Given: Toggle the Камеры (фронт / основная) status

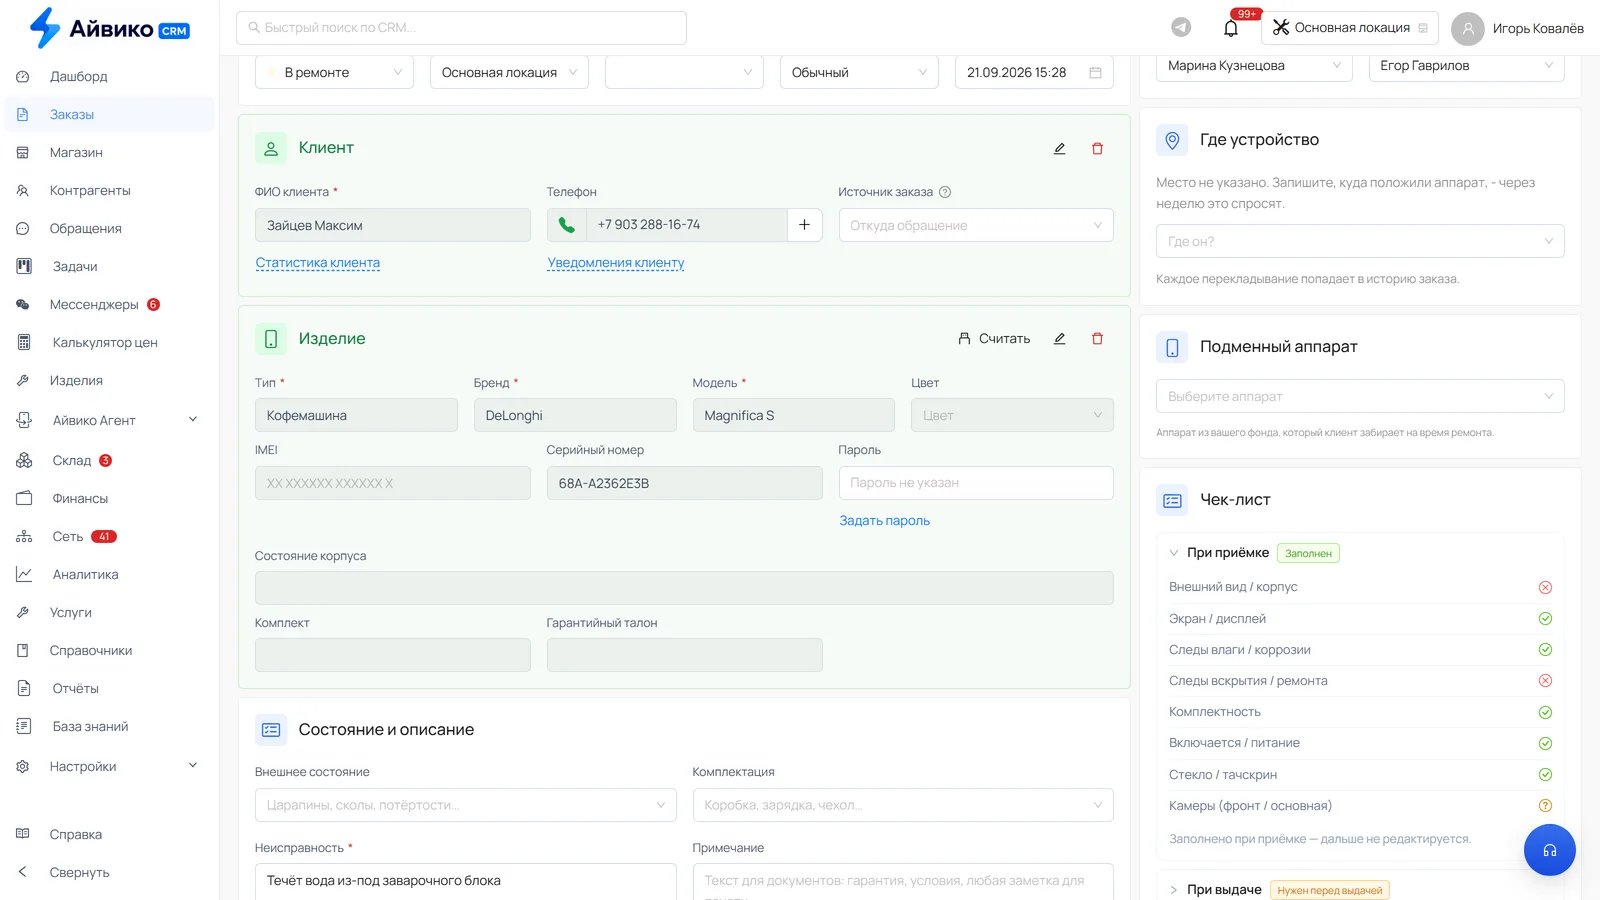Looking at the screenshot, I should (1545, 806).
